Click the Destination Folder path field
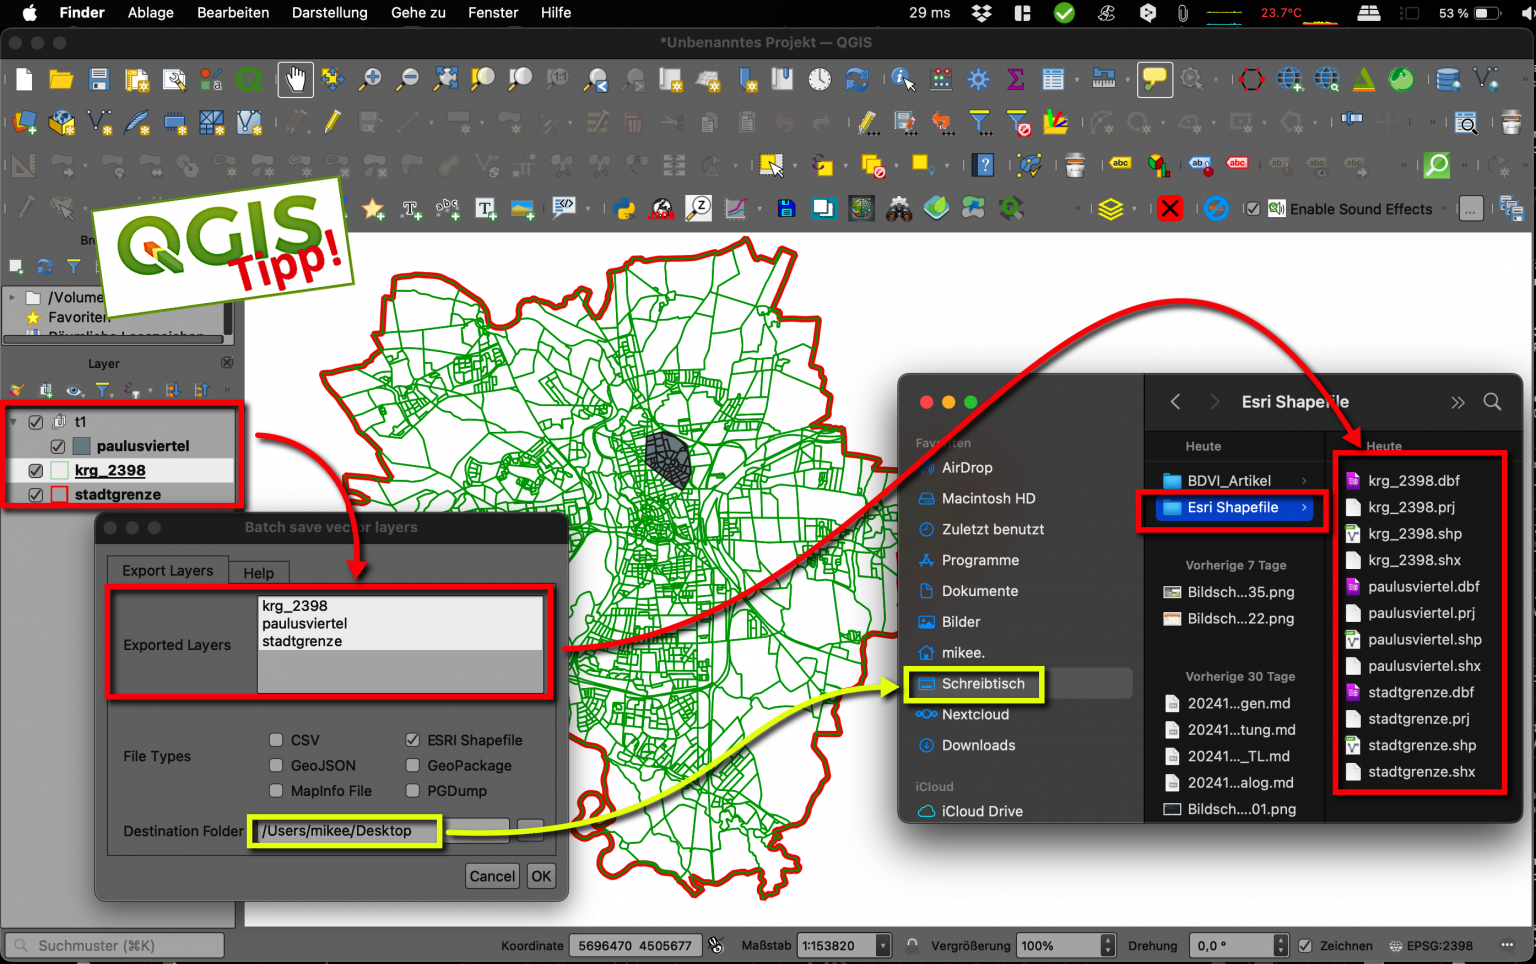 pyautogui.click(x=344, y=831)
